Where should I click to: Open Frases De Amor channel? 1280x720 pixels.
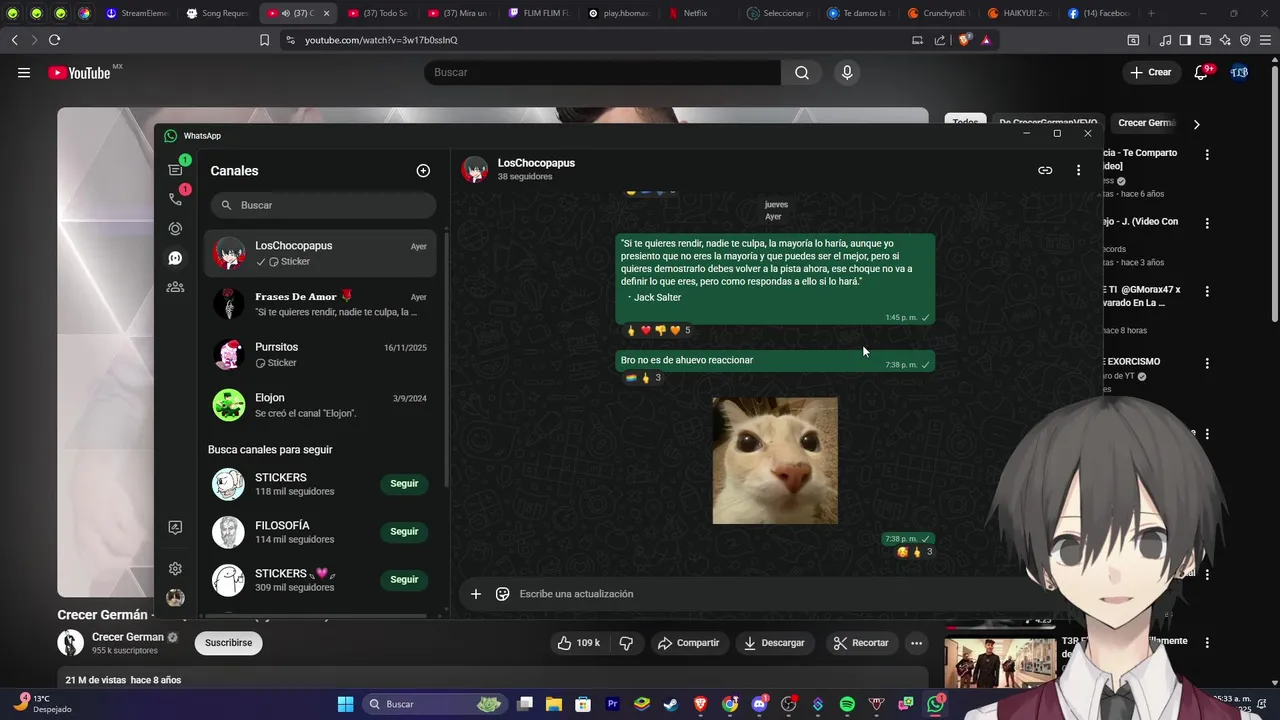(321, 304)
